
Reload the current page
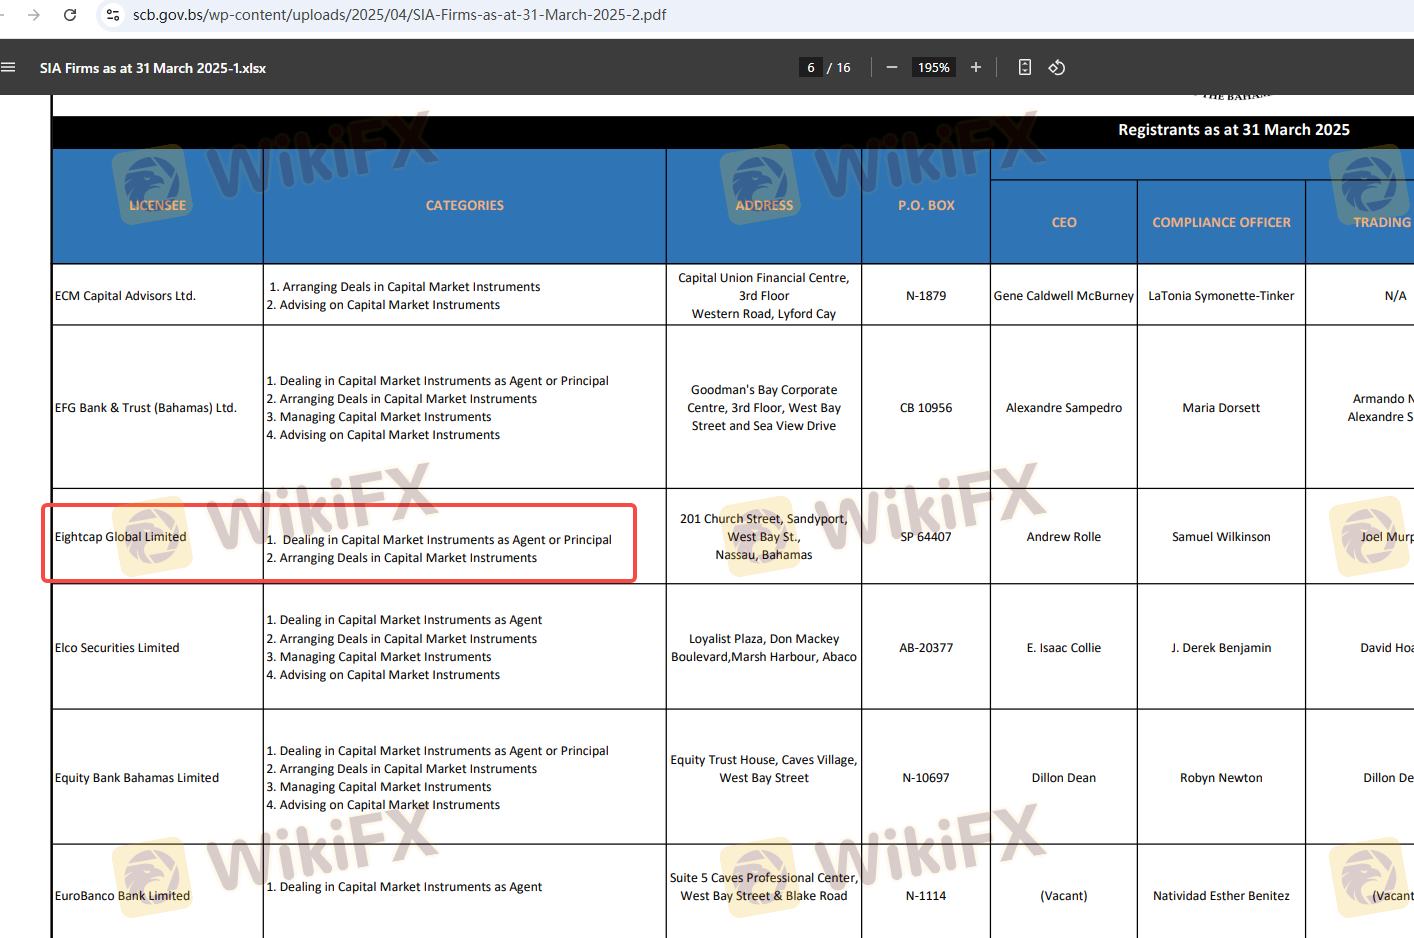tap(70, 15)
